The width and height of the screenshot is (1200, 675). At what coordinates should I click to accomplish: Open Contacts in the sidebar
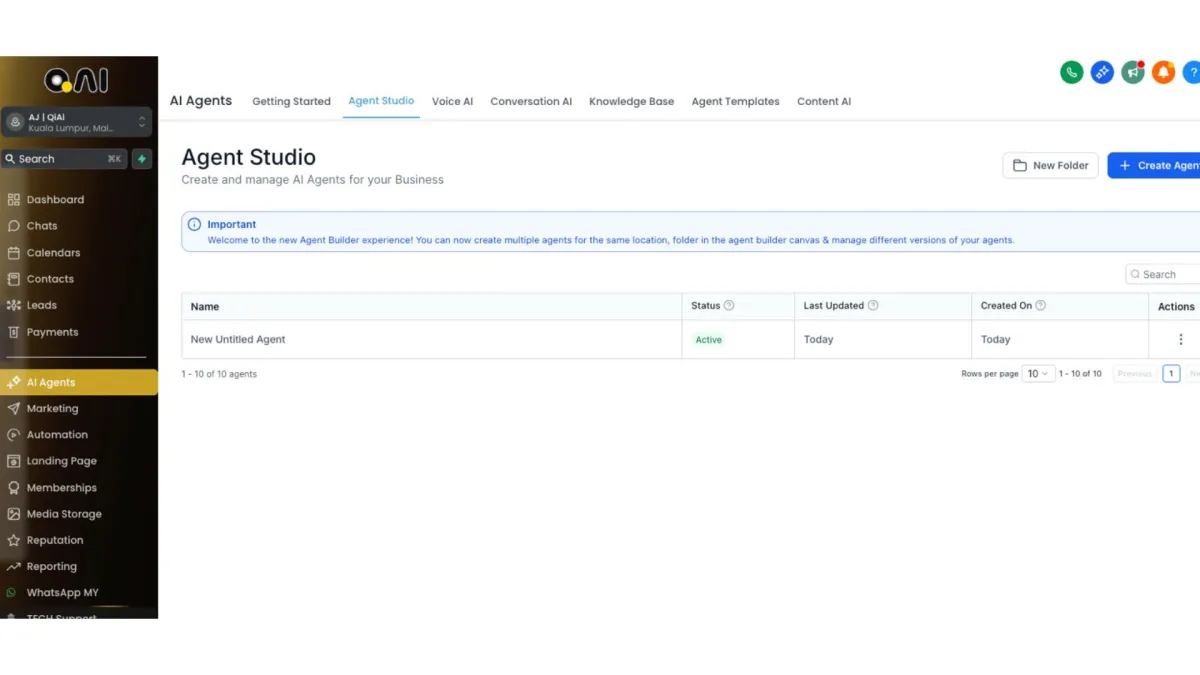click(50, 279)
